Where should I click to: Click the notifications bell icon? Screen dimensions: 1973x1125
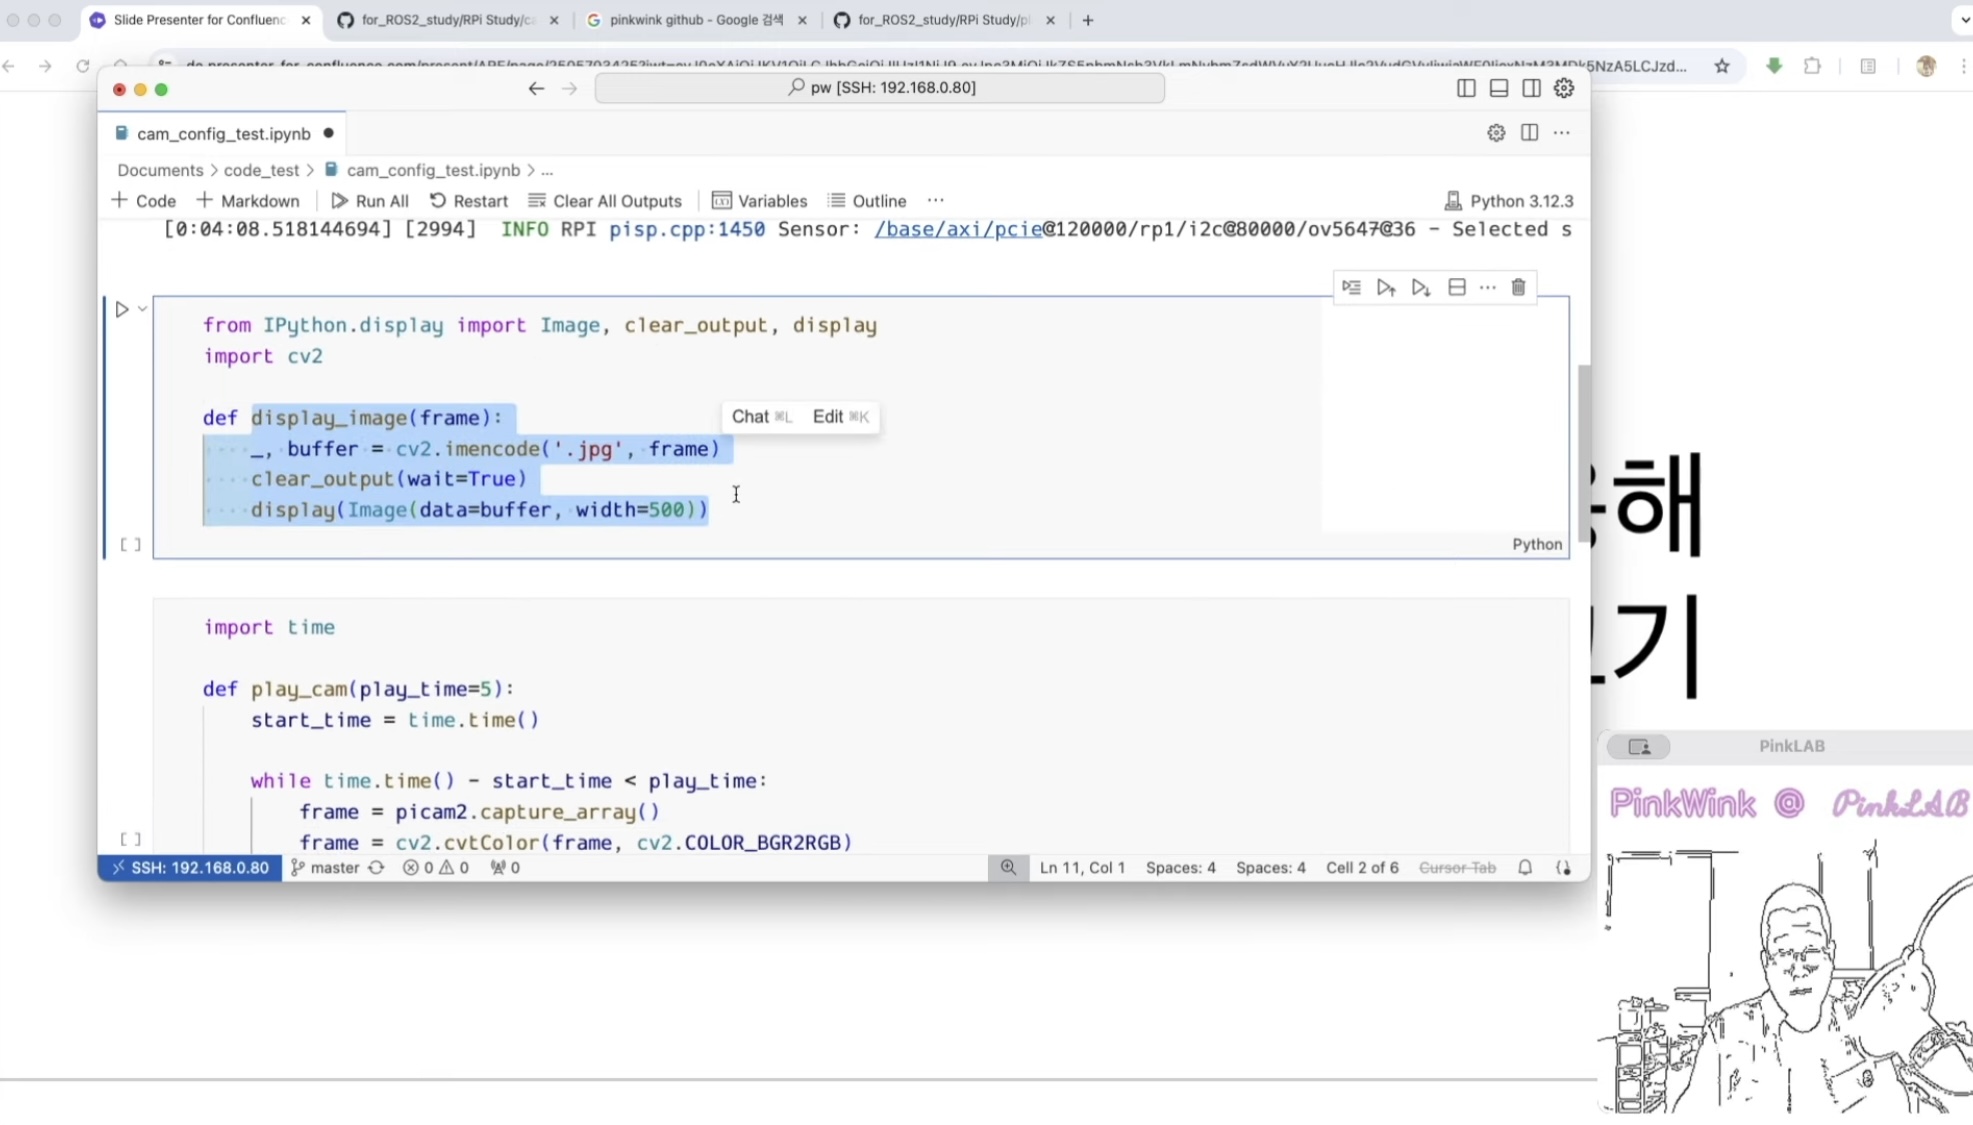(x=1524, y=868)
